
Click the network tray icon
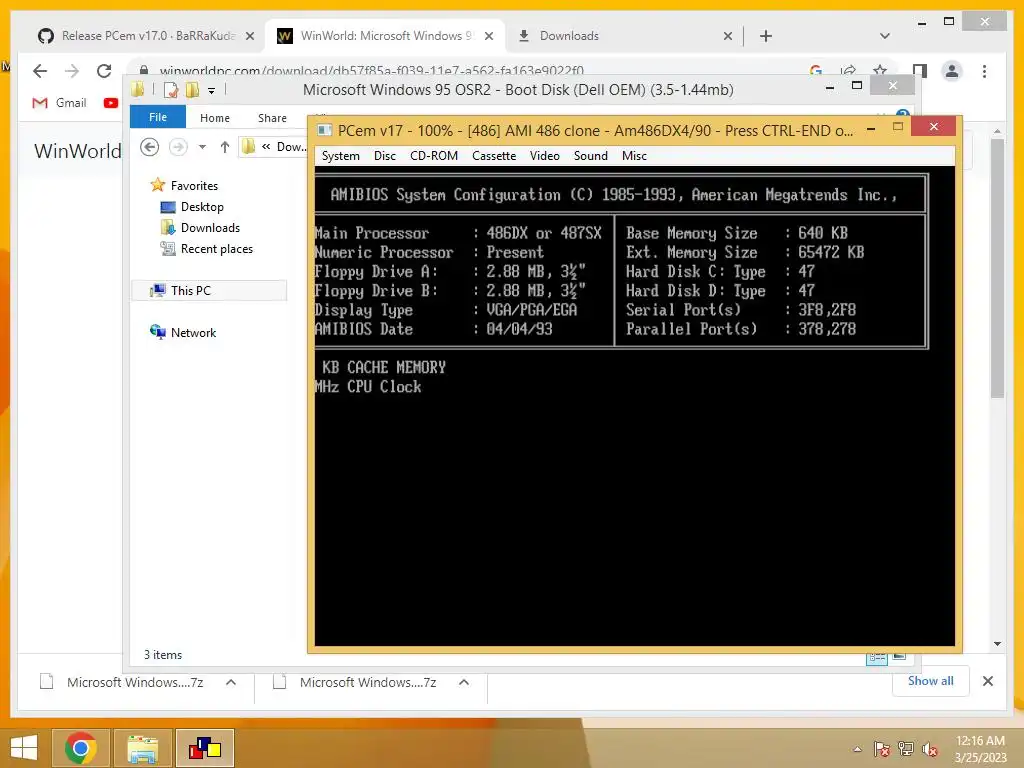point(905,749)
